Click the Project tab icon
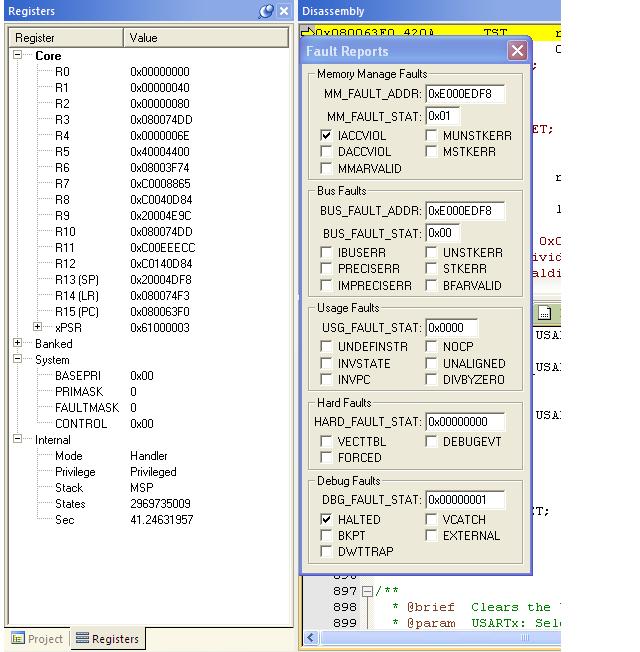 17,638
